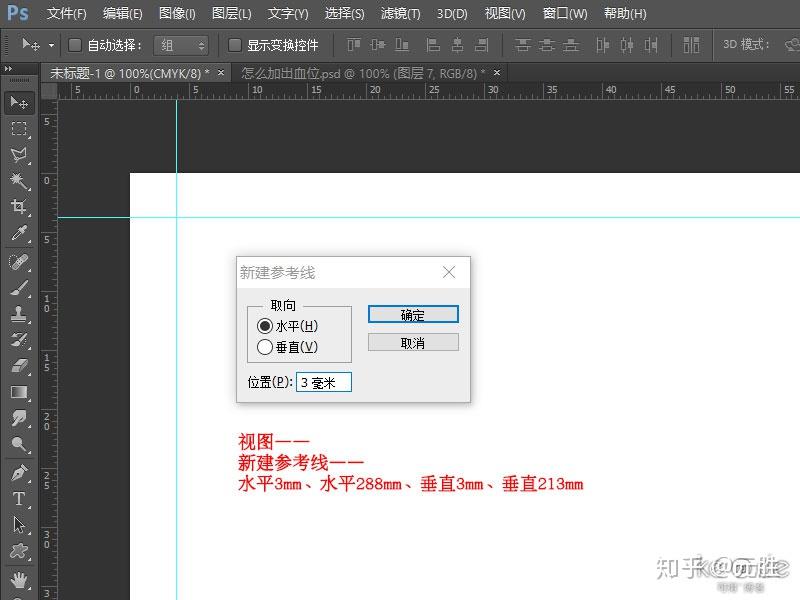
Task: Select the Horizontal Type tool
Action: pos(17,499)
